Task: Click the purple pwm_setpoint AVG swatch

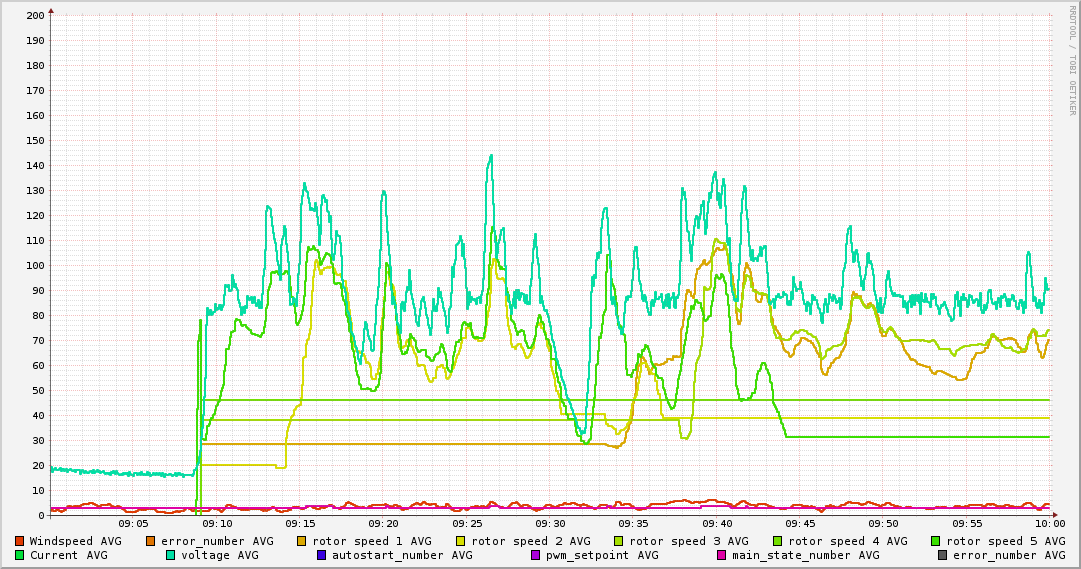Action: 536,555
